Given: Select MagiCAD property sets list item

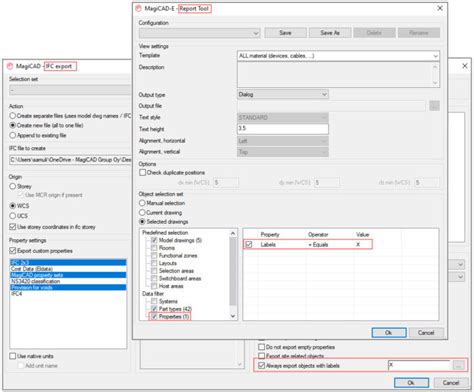Looking at the screenshot, I should coord(68,275).
